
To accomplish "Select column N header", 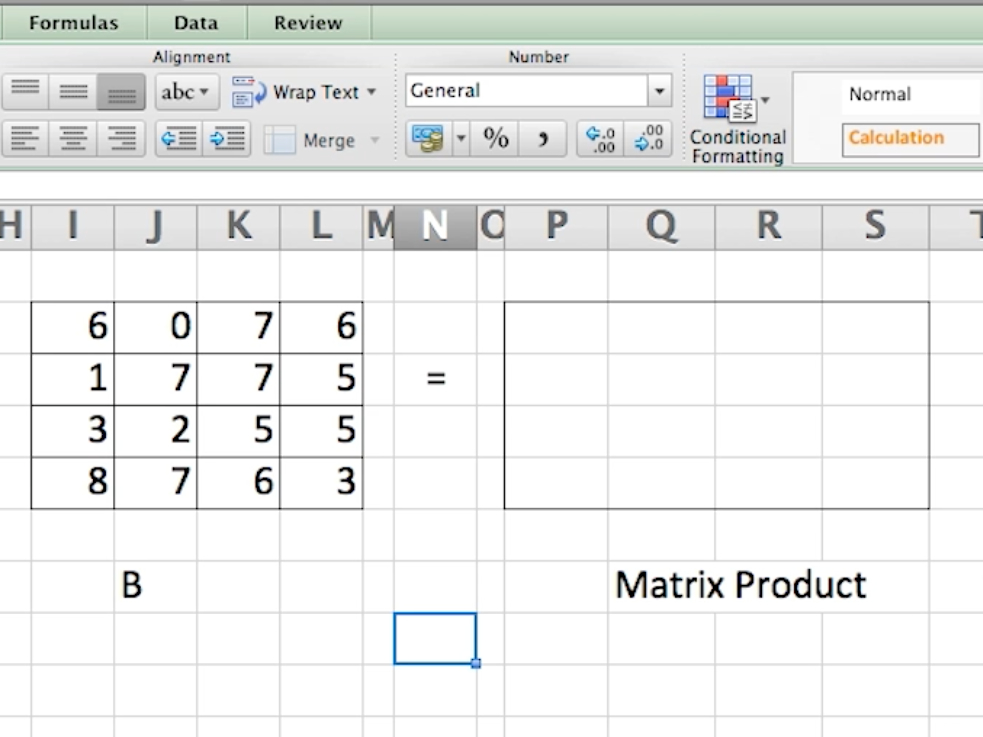I will click(435, 226).
